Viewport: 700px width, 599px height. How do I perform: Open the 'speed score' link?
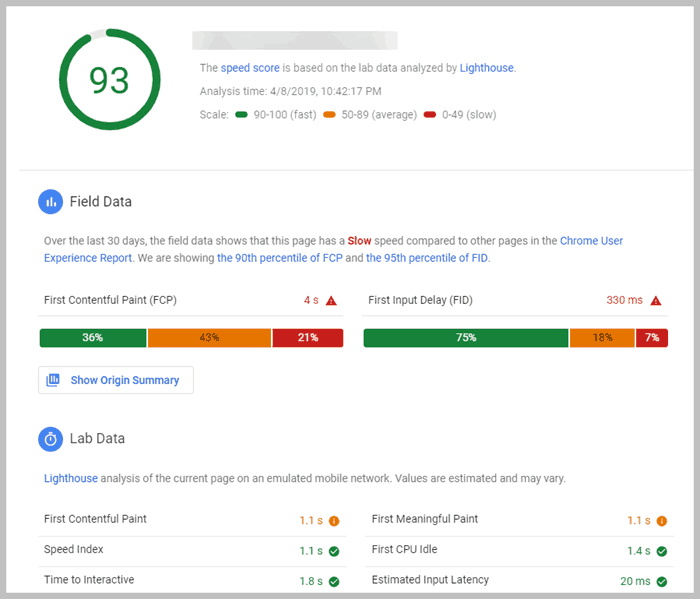coord(250,68)
